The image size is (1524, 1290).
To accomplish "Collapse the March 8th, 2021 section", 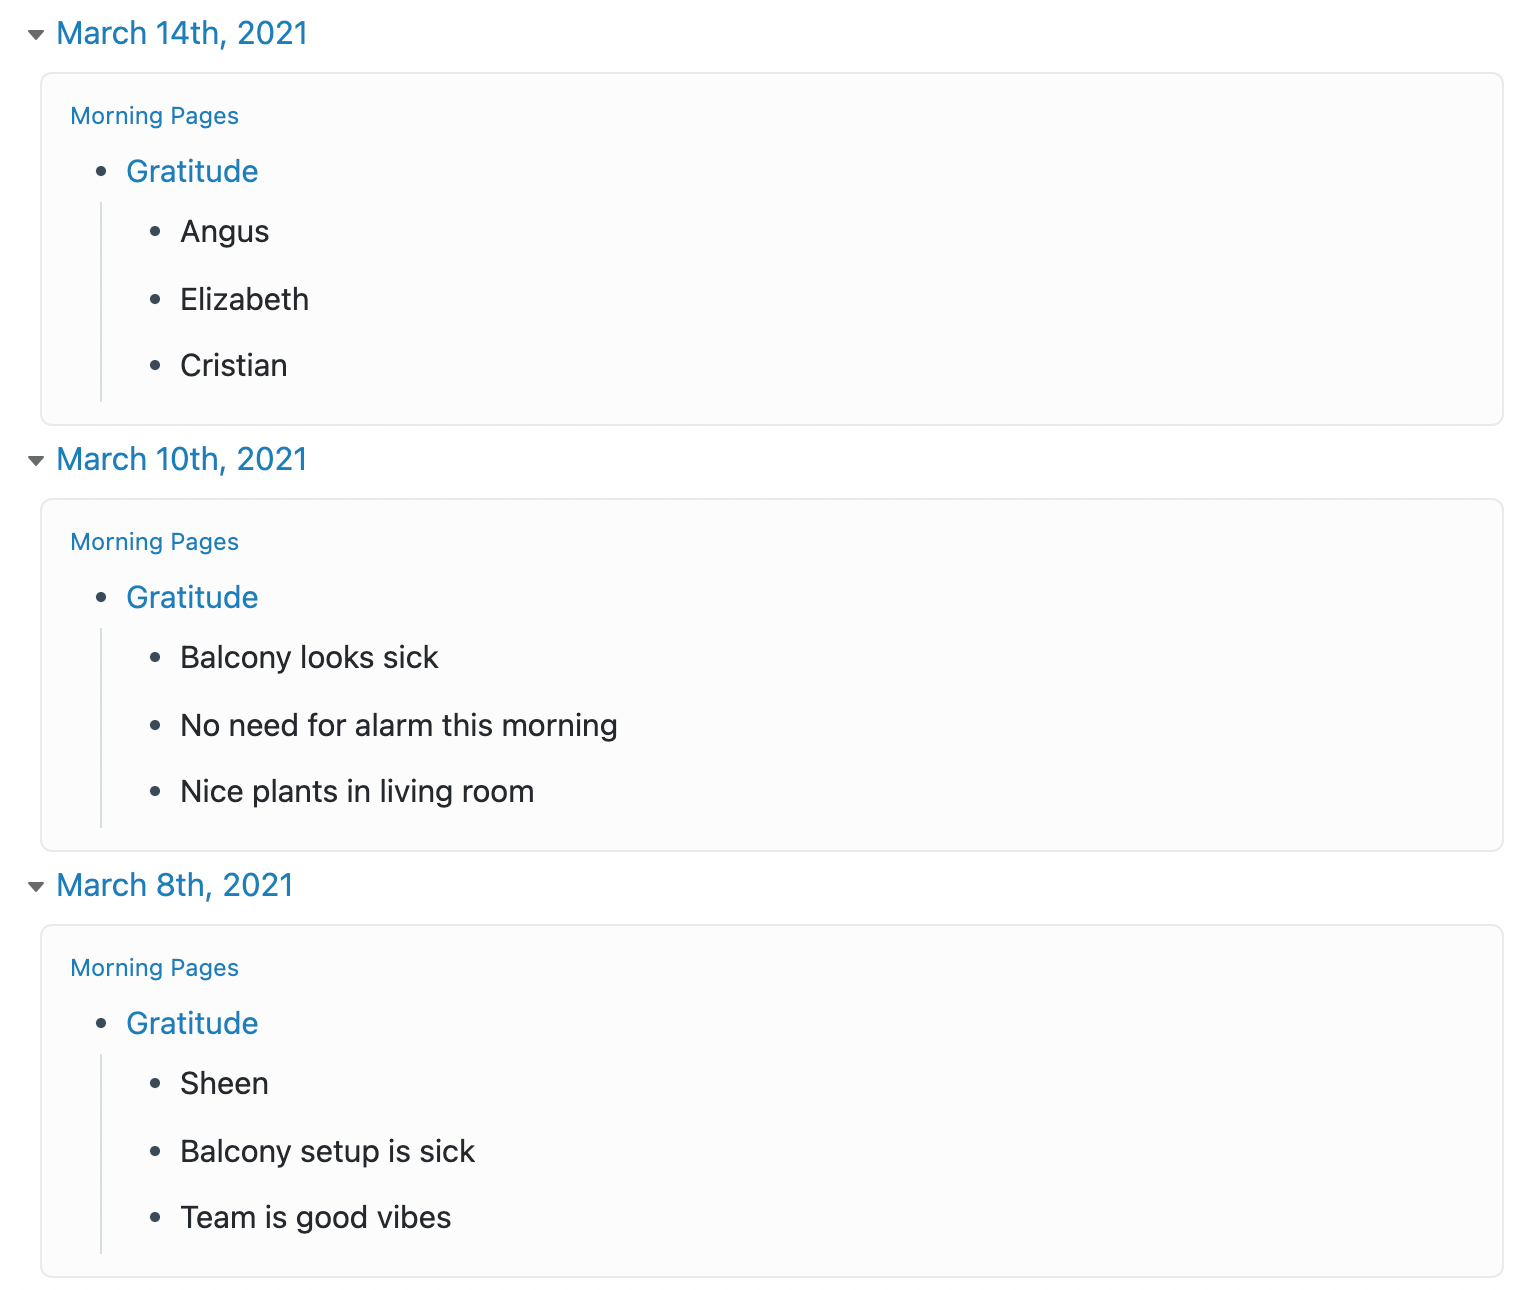I will tap(36, 887).
